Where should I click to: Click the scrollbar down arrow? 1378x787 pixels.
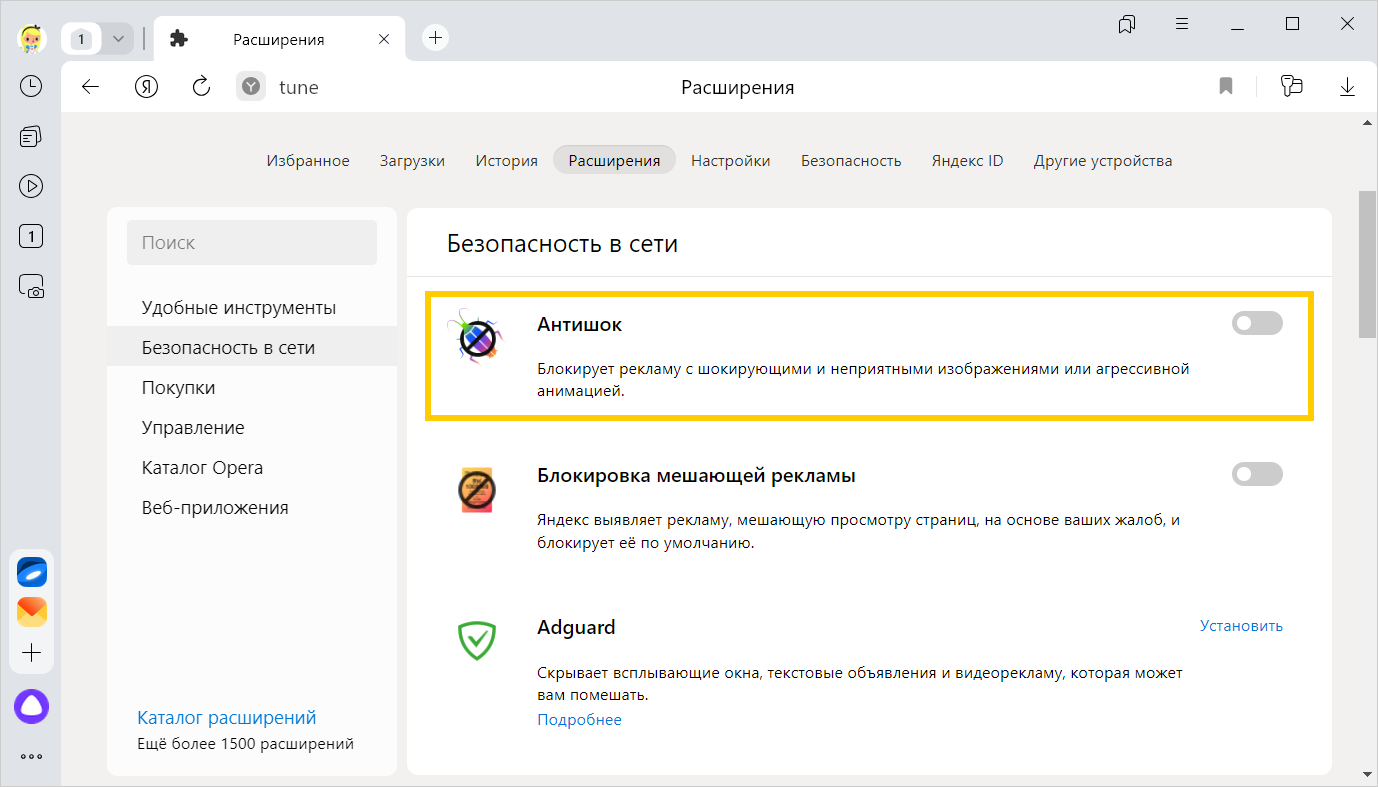pyautogui.click(x=1367, y=773)
